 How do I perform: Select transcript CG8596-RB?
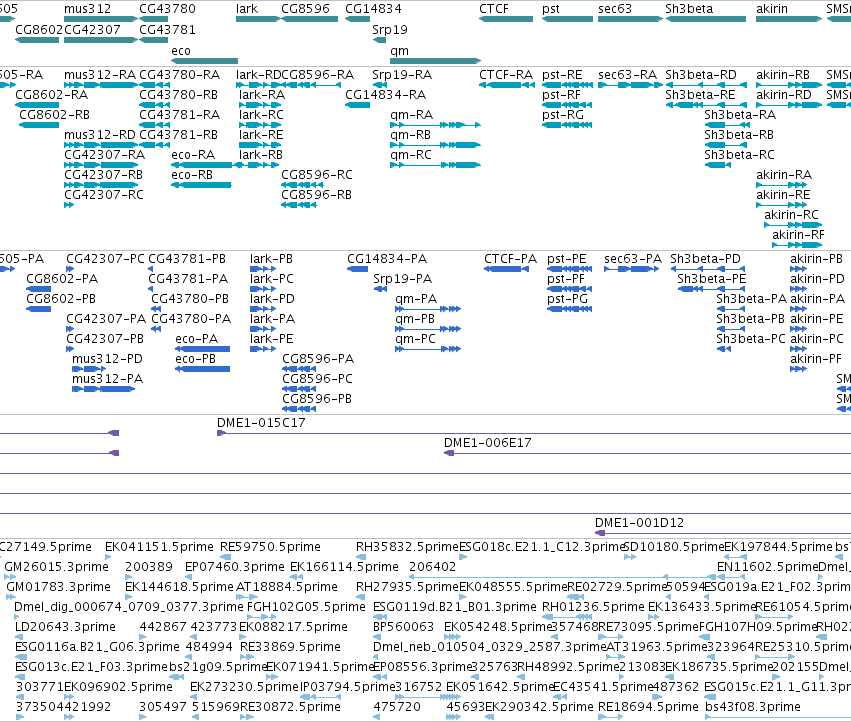coord(316,195)
